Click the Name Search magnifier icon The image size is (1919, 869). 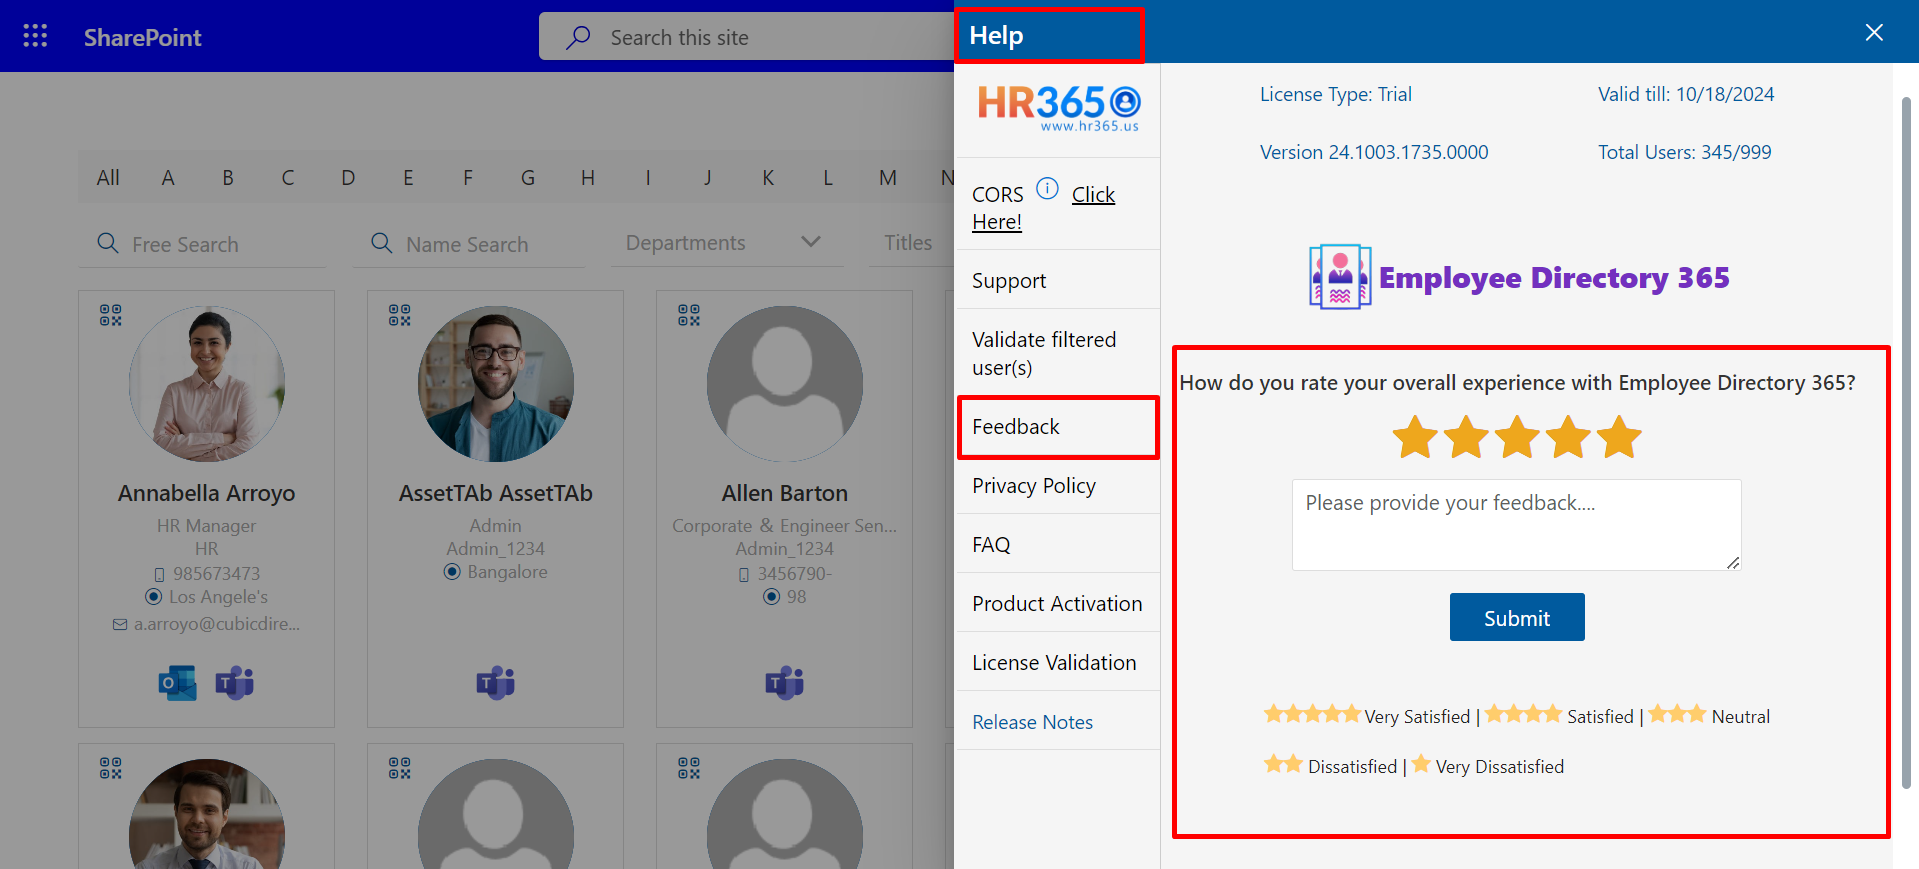tap(382, 243)
